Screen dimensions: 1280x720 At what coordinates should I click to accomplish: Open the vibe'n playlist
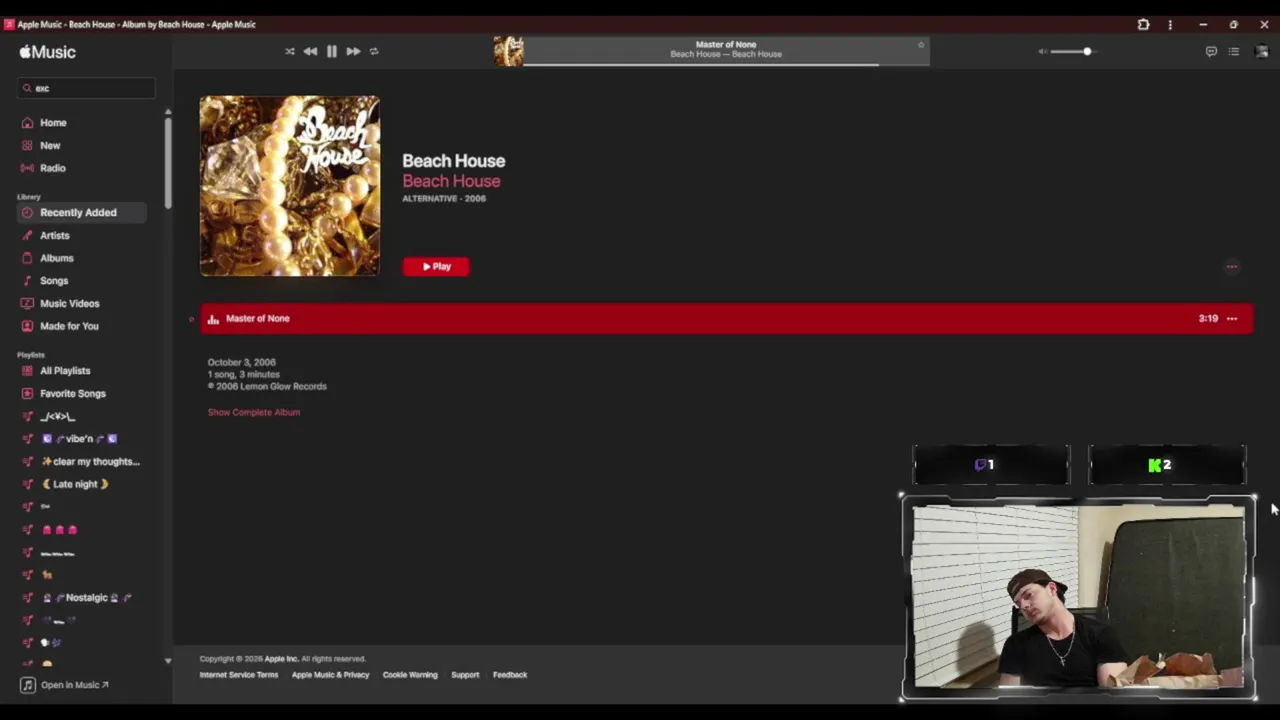pyautogui.click(x=81, y=439)
